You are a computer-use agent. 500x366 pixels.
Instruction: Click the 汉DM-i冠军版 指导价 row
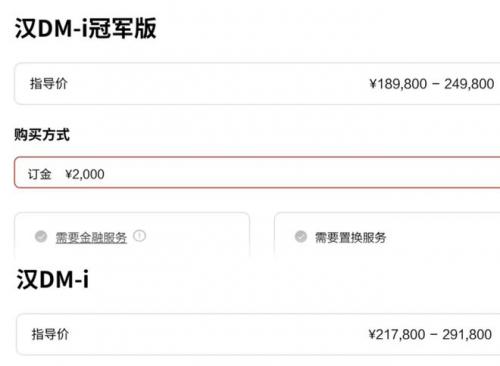click(257, 84)
